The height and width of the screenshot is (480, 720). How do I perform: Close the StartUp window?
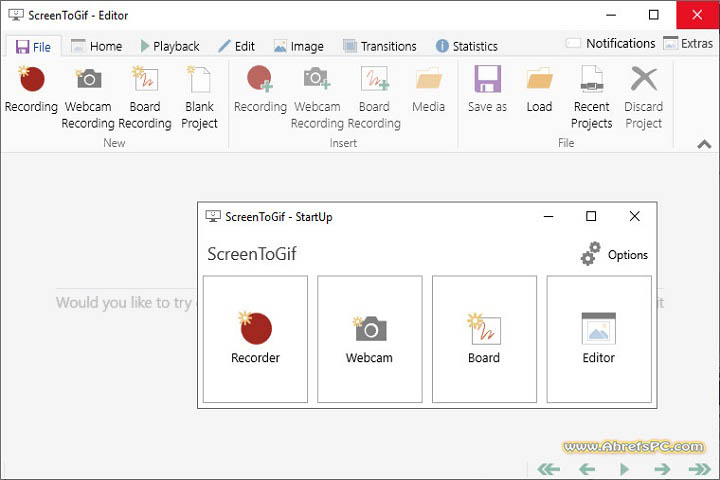[x=634, y=216]
